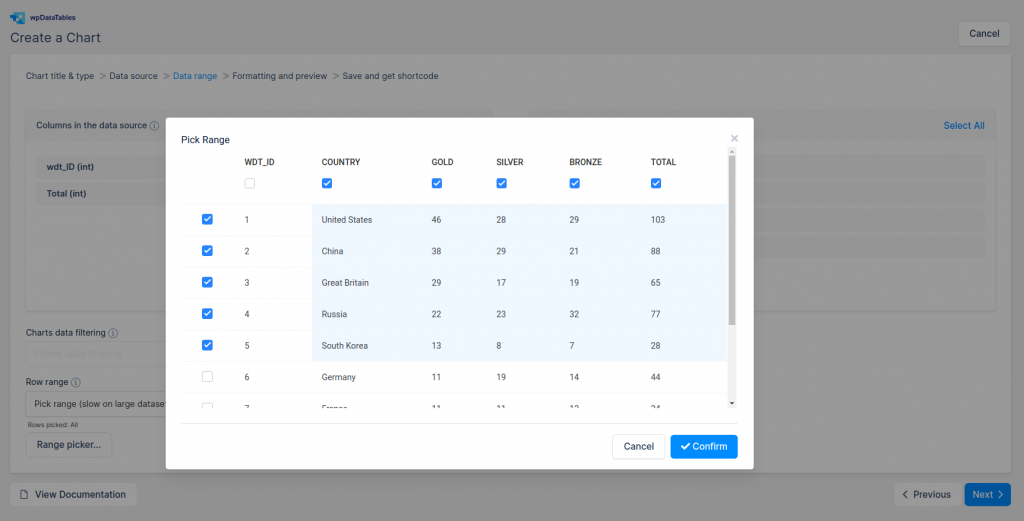The width and height of the screenshot is (1024, 521).
Task: Close the Pick Range dialog with X
Action: click(x=734, y=139)
